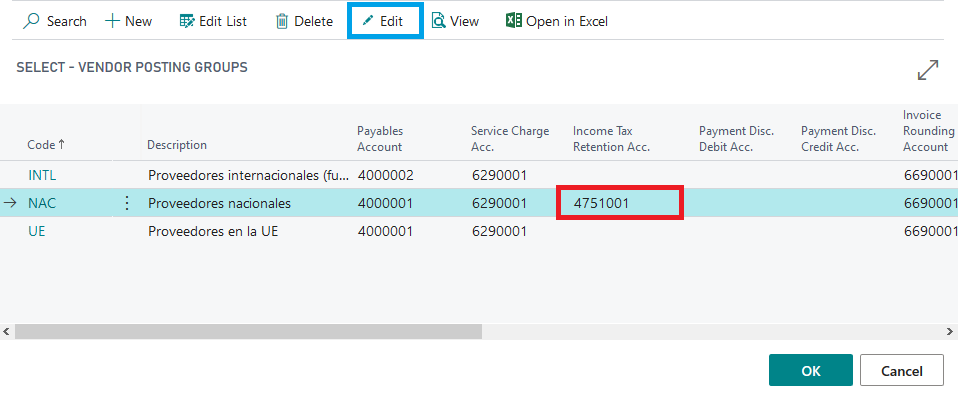958x399 pixels.
Task: Open the INTL code link
Action: click(x=42, y=176)
